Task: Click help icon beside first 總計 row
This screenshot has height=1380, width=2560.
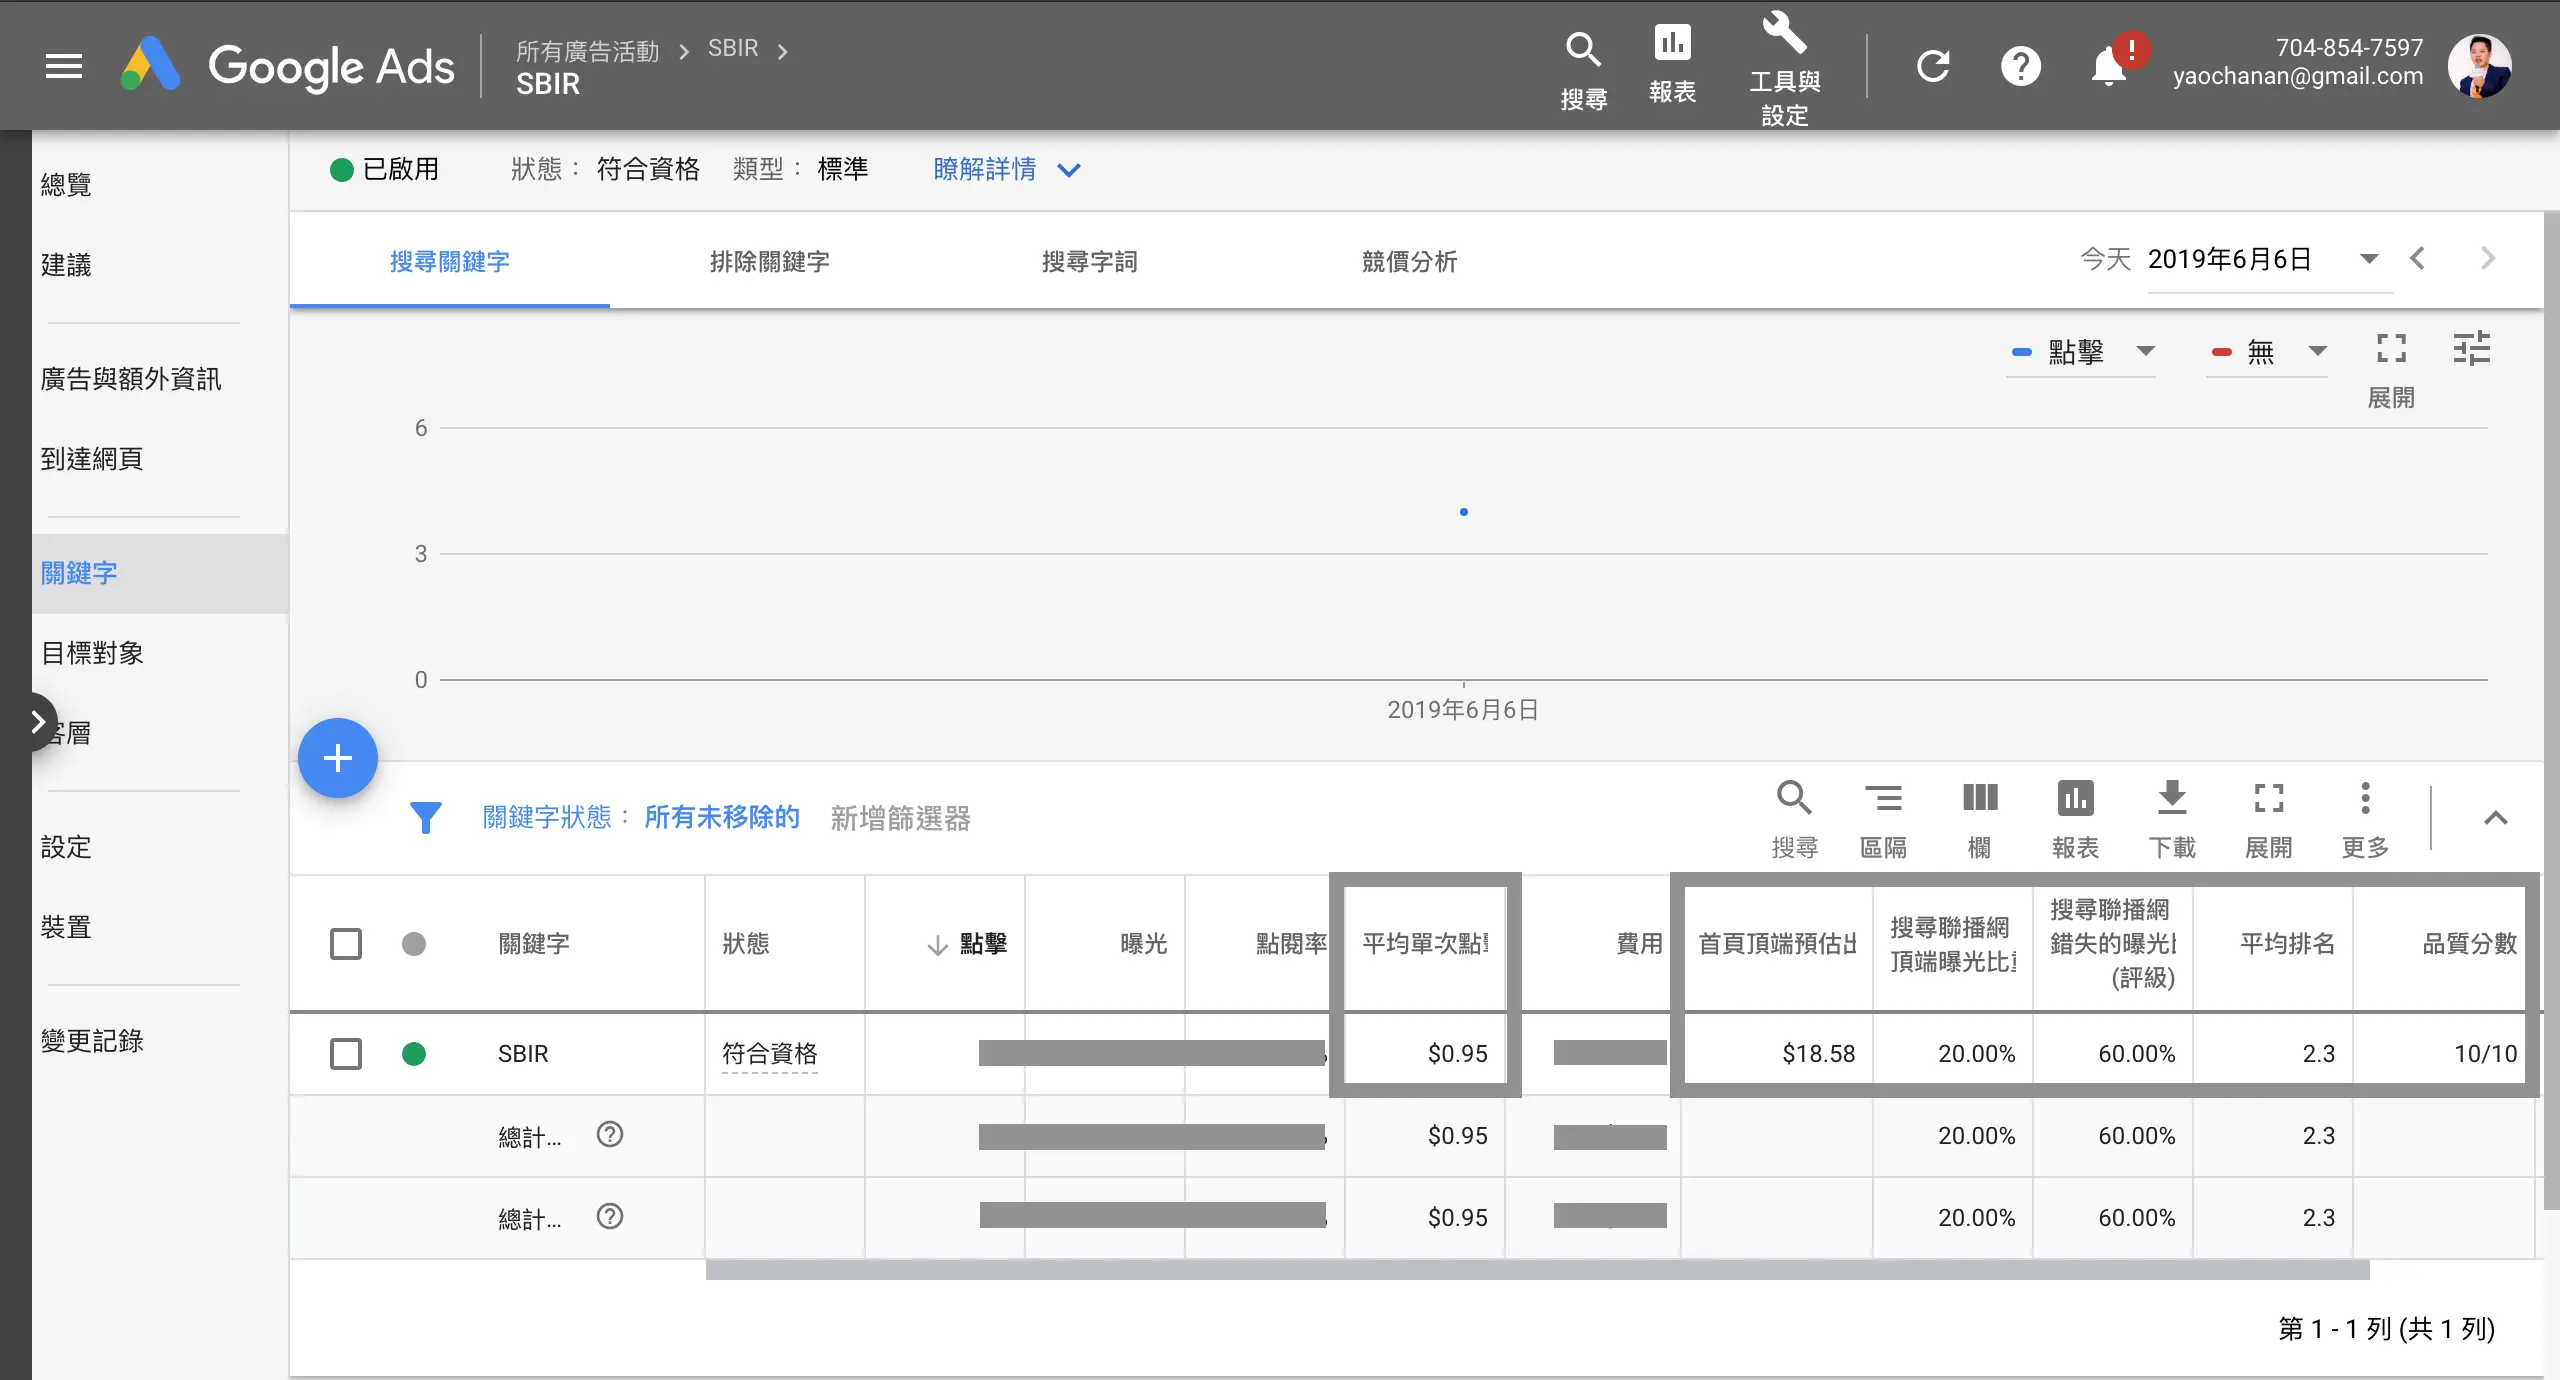Action: tap(609, 1134)
